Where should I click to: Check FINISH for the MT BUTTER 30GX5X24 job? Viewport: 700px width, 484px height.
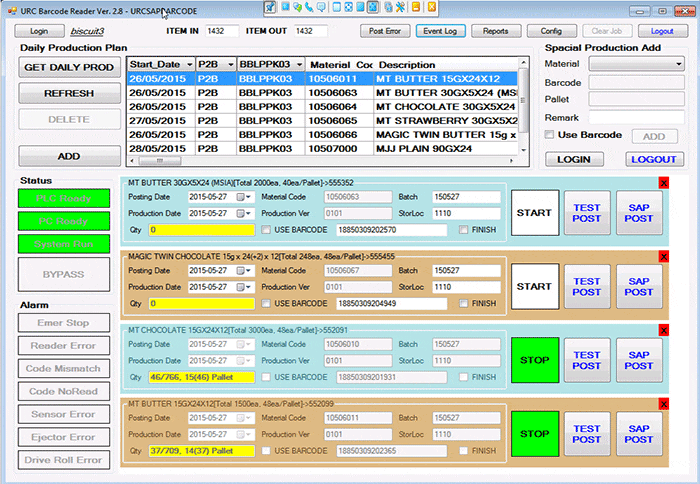pos(463,229)
